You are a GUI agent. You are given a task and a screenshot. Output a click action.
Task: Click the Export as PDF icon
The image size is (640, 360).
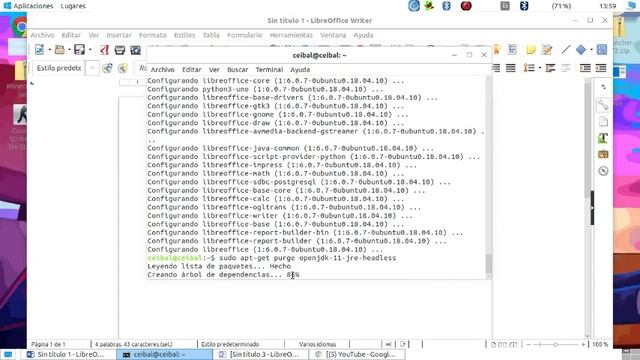[104, 50]
